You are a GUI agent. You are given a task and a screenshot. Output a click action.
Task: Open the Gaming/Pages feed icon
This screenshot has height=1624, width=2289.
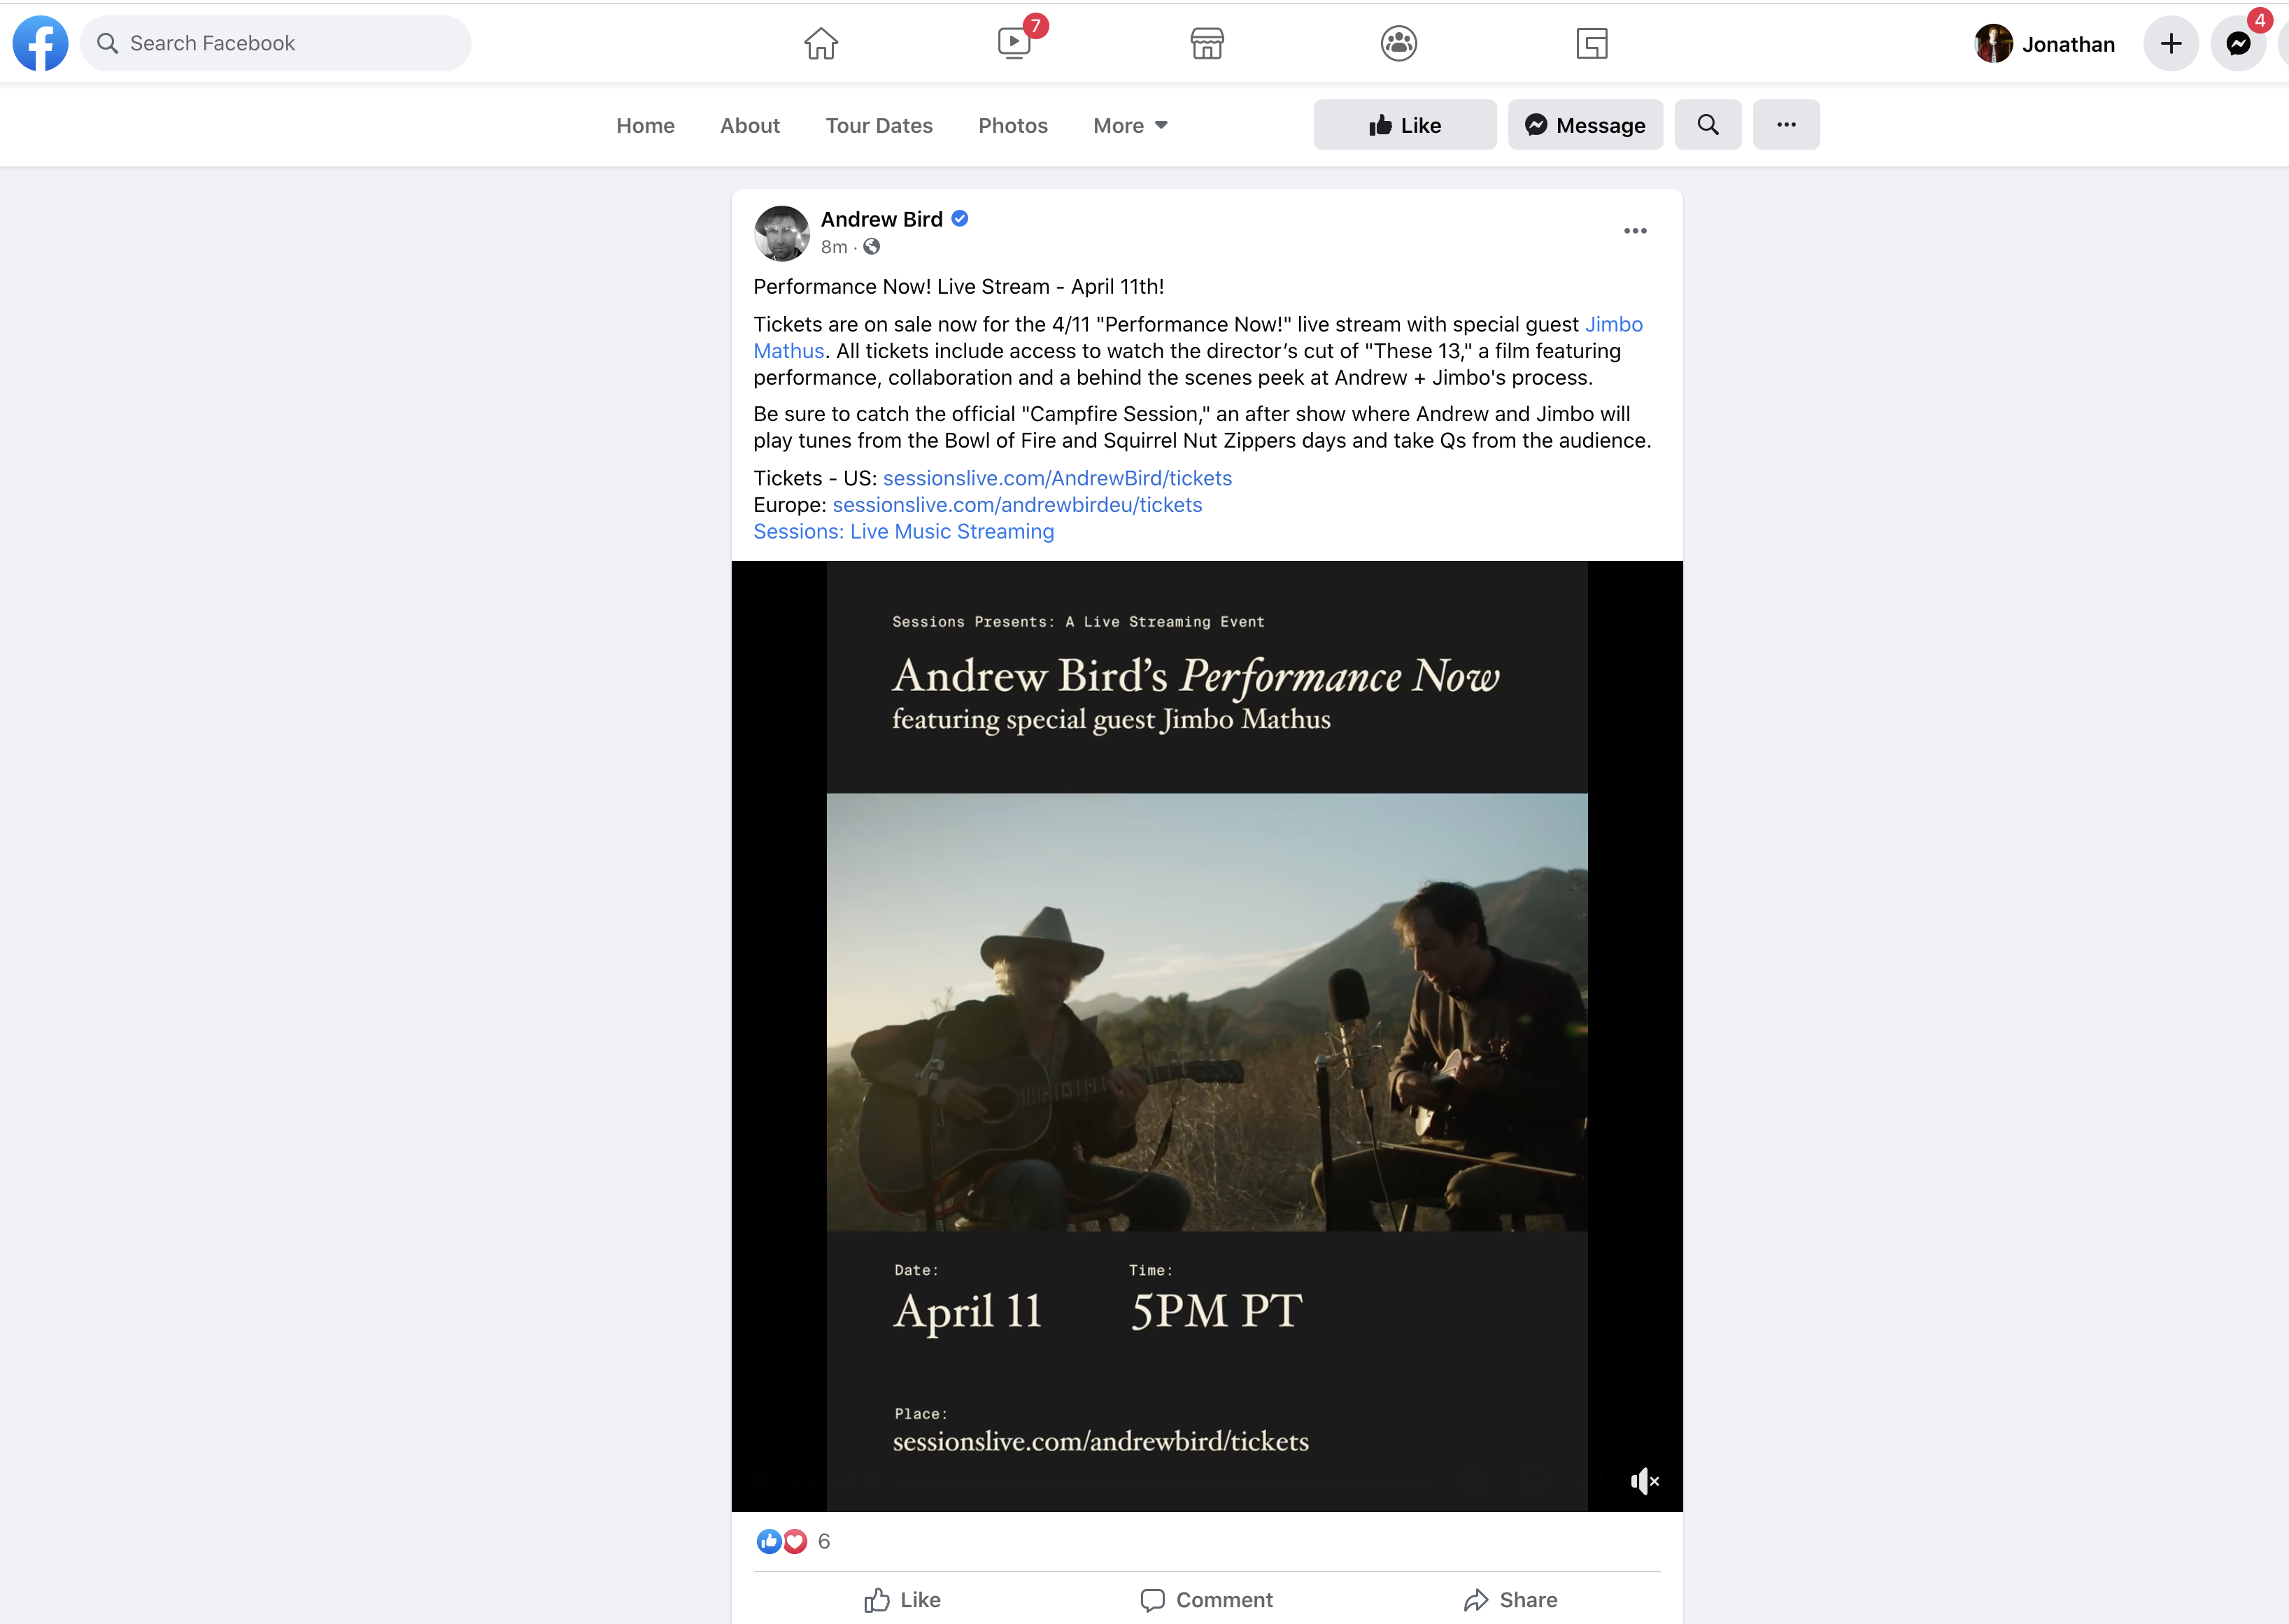click(x=1591, y=43)
